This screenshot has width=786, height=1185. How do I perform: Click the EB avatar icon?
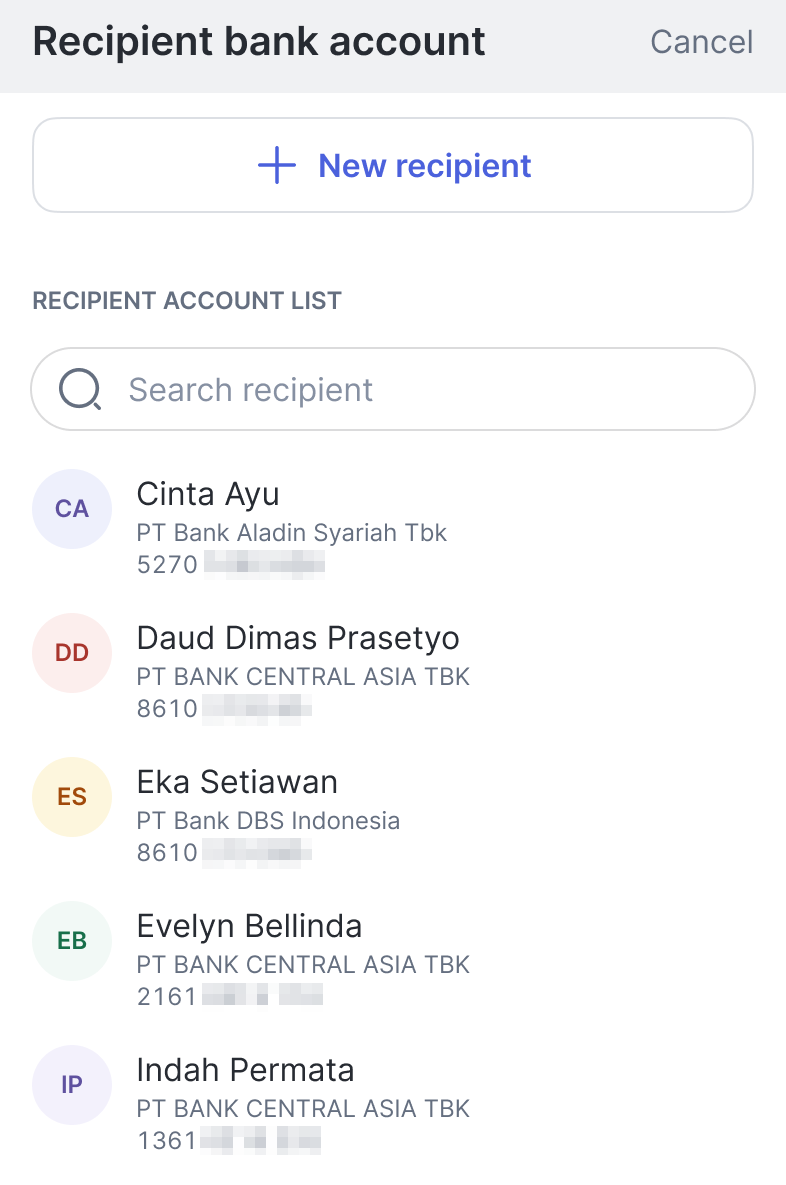click(x=72, y=941)
